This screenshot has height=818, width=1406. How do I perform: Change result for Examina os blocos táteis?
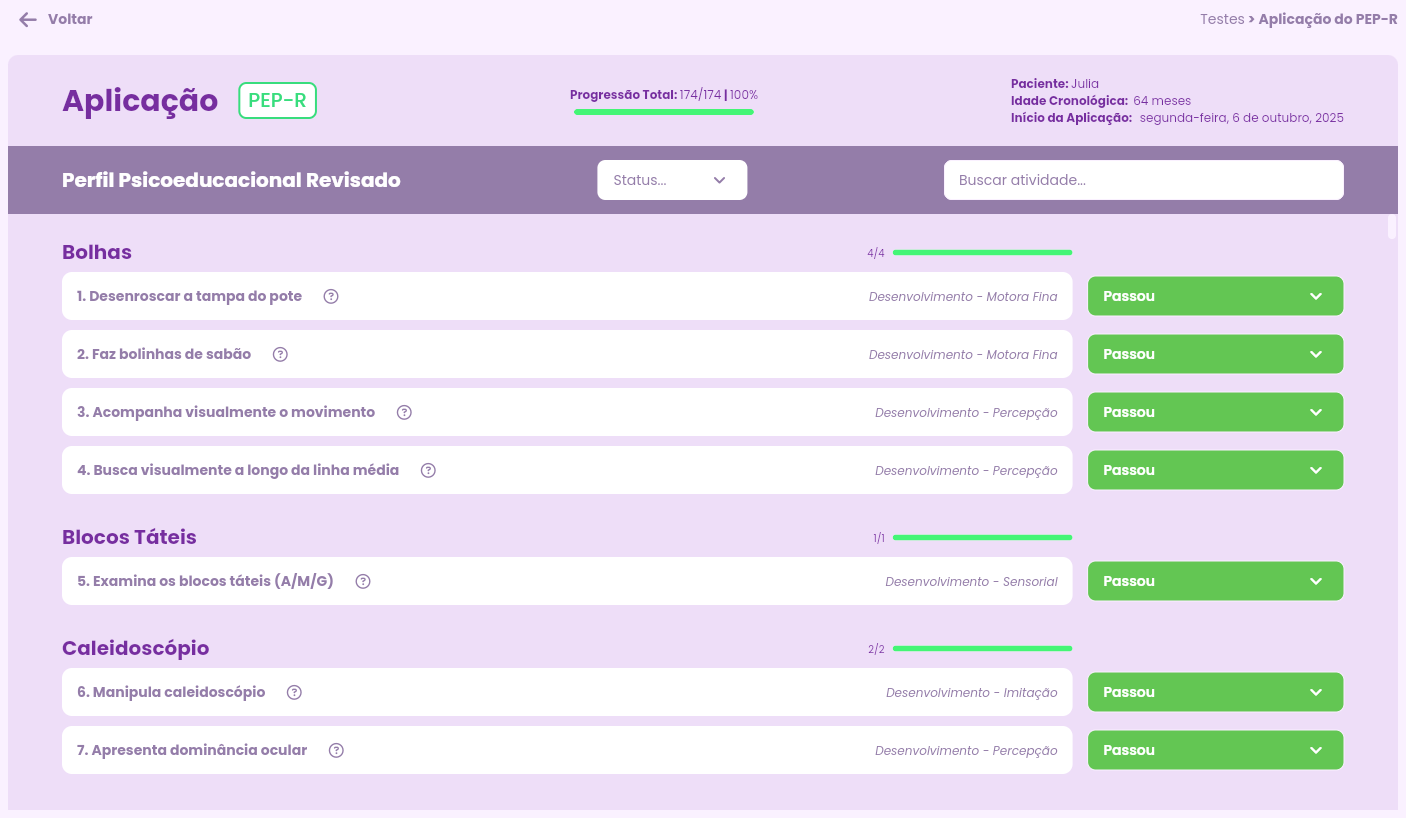(1214, 581)
